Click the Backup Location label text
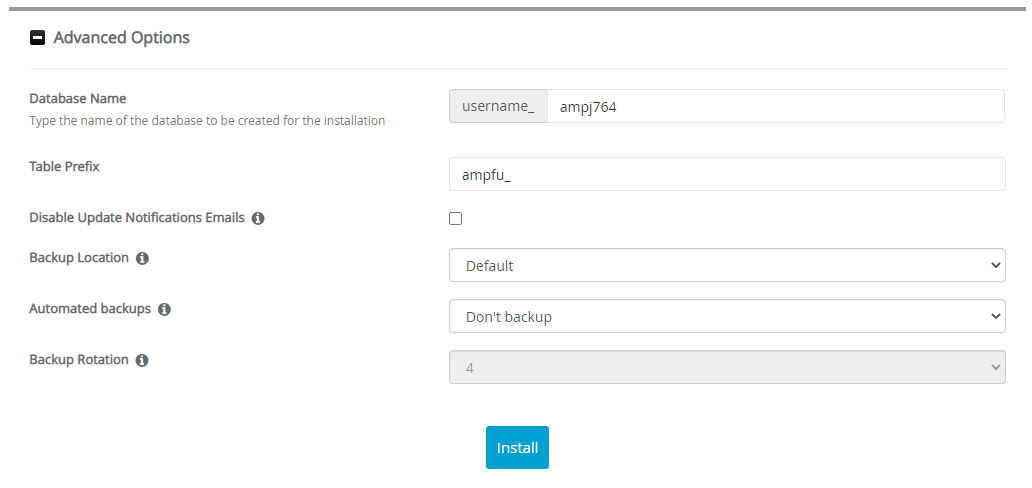The width and height of the screenshot is (1032, 488). coord(79,258)
